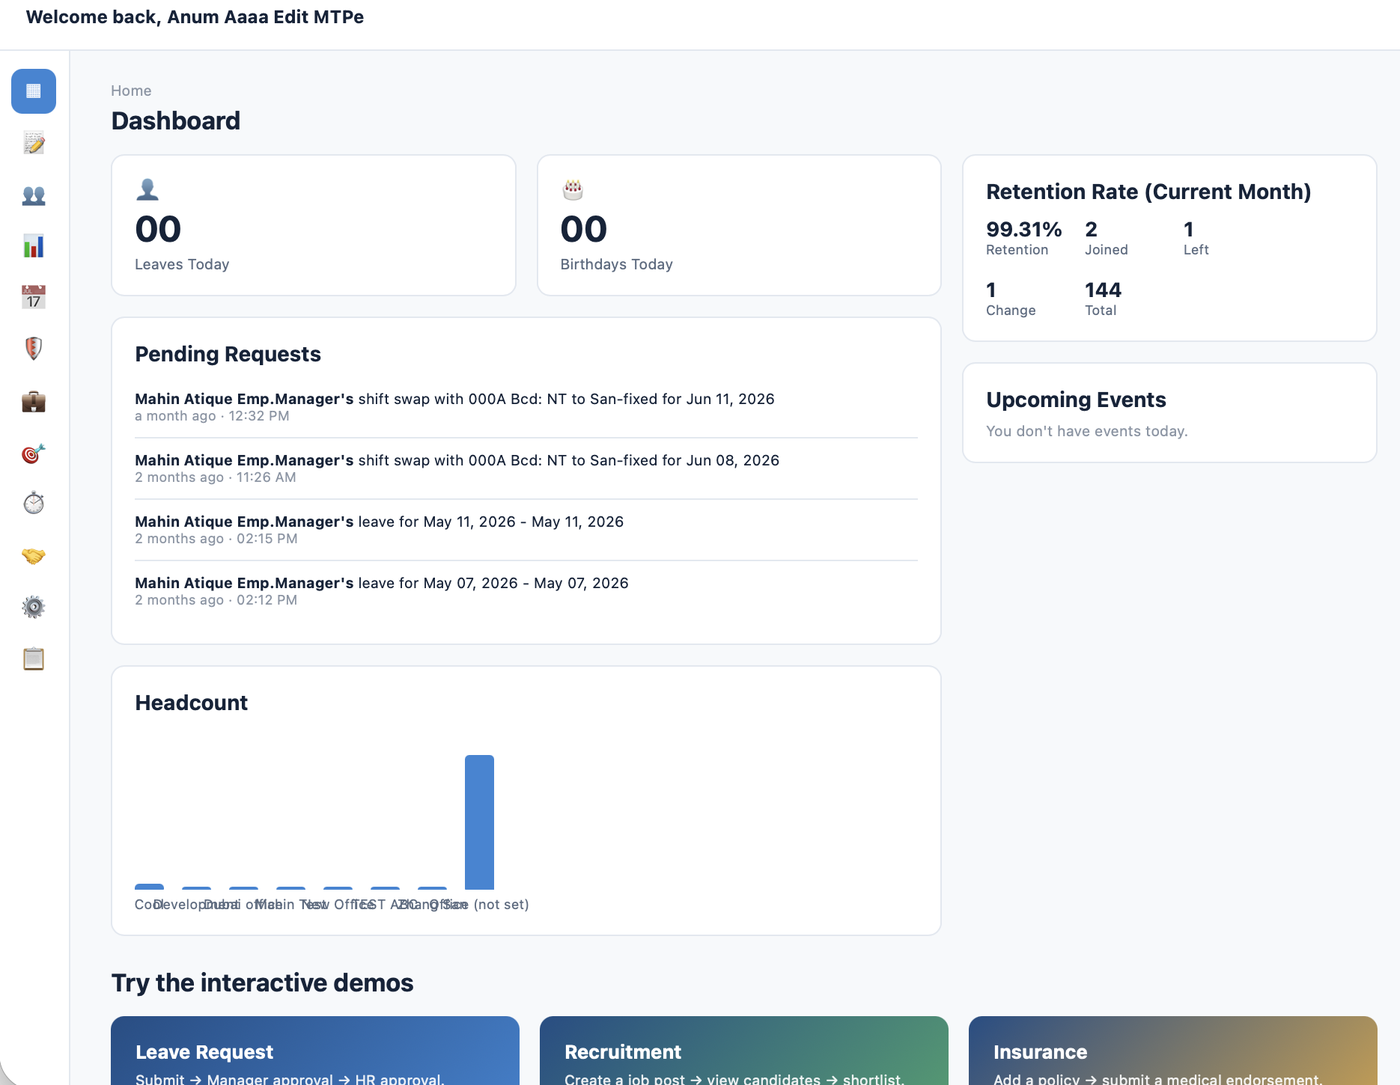Viewport: 1400px width, 1085px height.
Task: Open the two-people employees sidebar icon
Action: point(33,195)
